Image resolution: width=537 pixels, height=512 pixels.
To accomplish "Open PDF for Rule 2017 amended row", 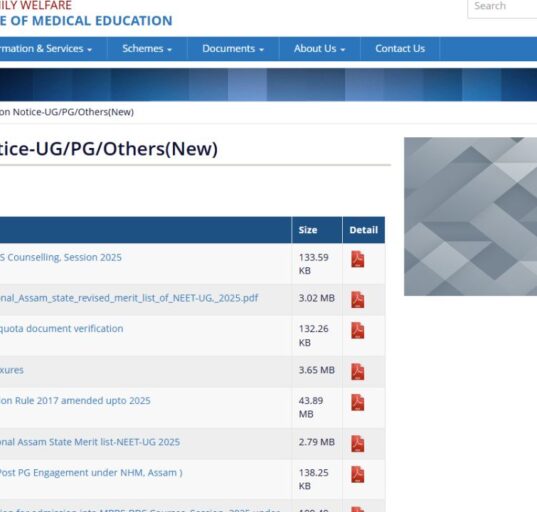I will pyautogui.click(x=358, y=402).
